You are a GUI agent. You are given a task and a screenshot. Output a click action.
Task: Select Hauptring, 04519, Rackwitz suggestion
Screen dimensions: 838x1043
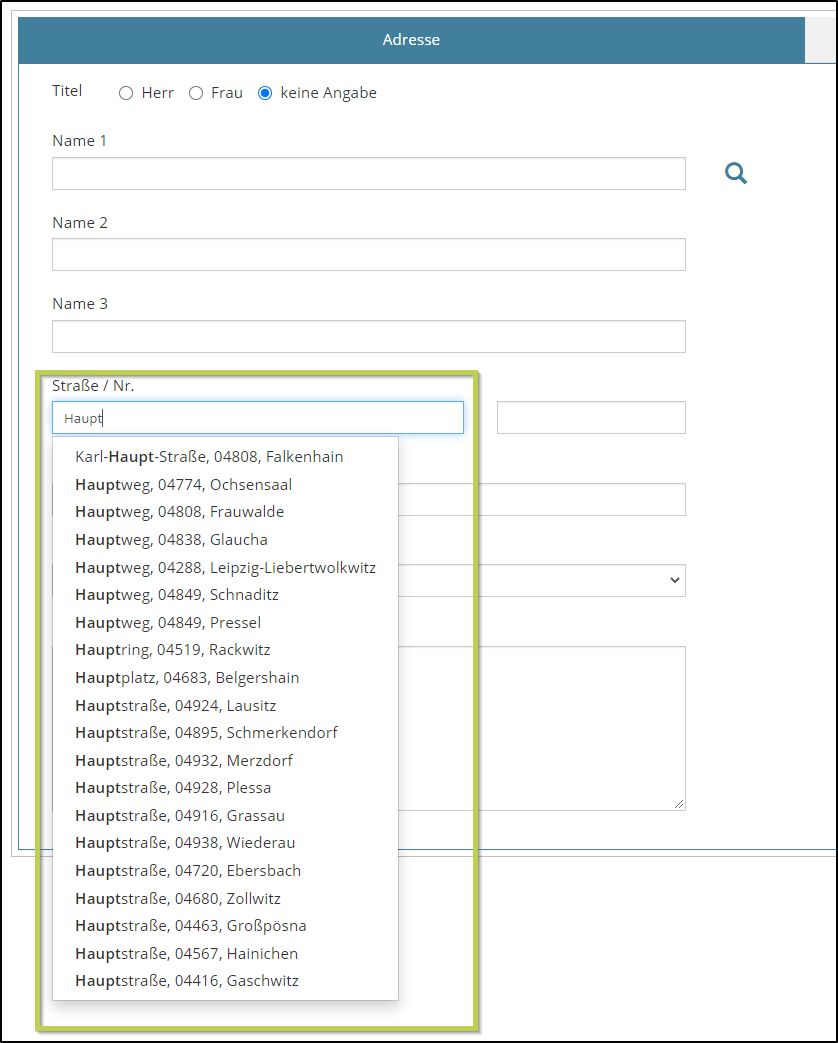tap(172, 650)
